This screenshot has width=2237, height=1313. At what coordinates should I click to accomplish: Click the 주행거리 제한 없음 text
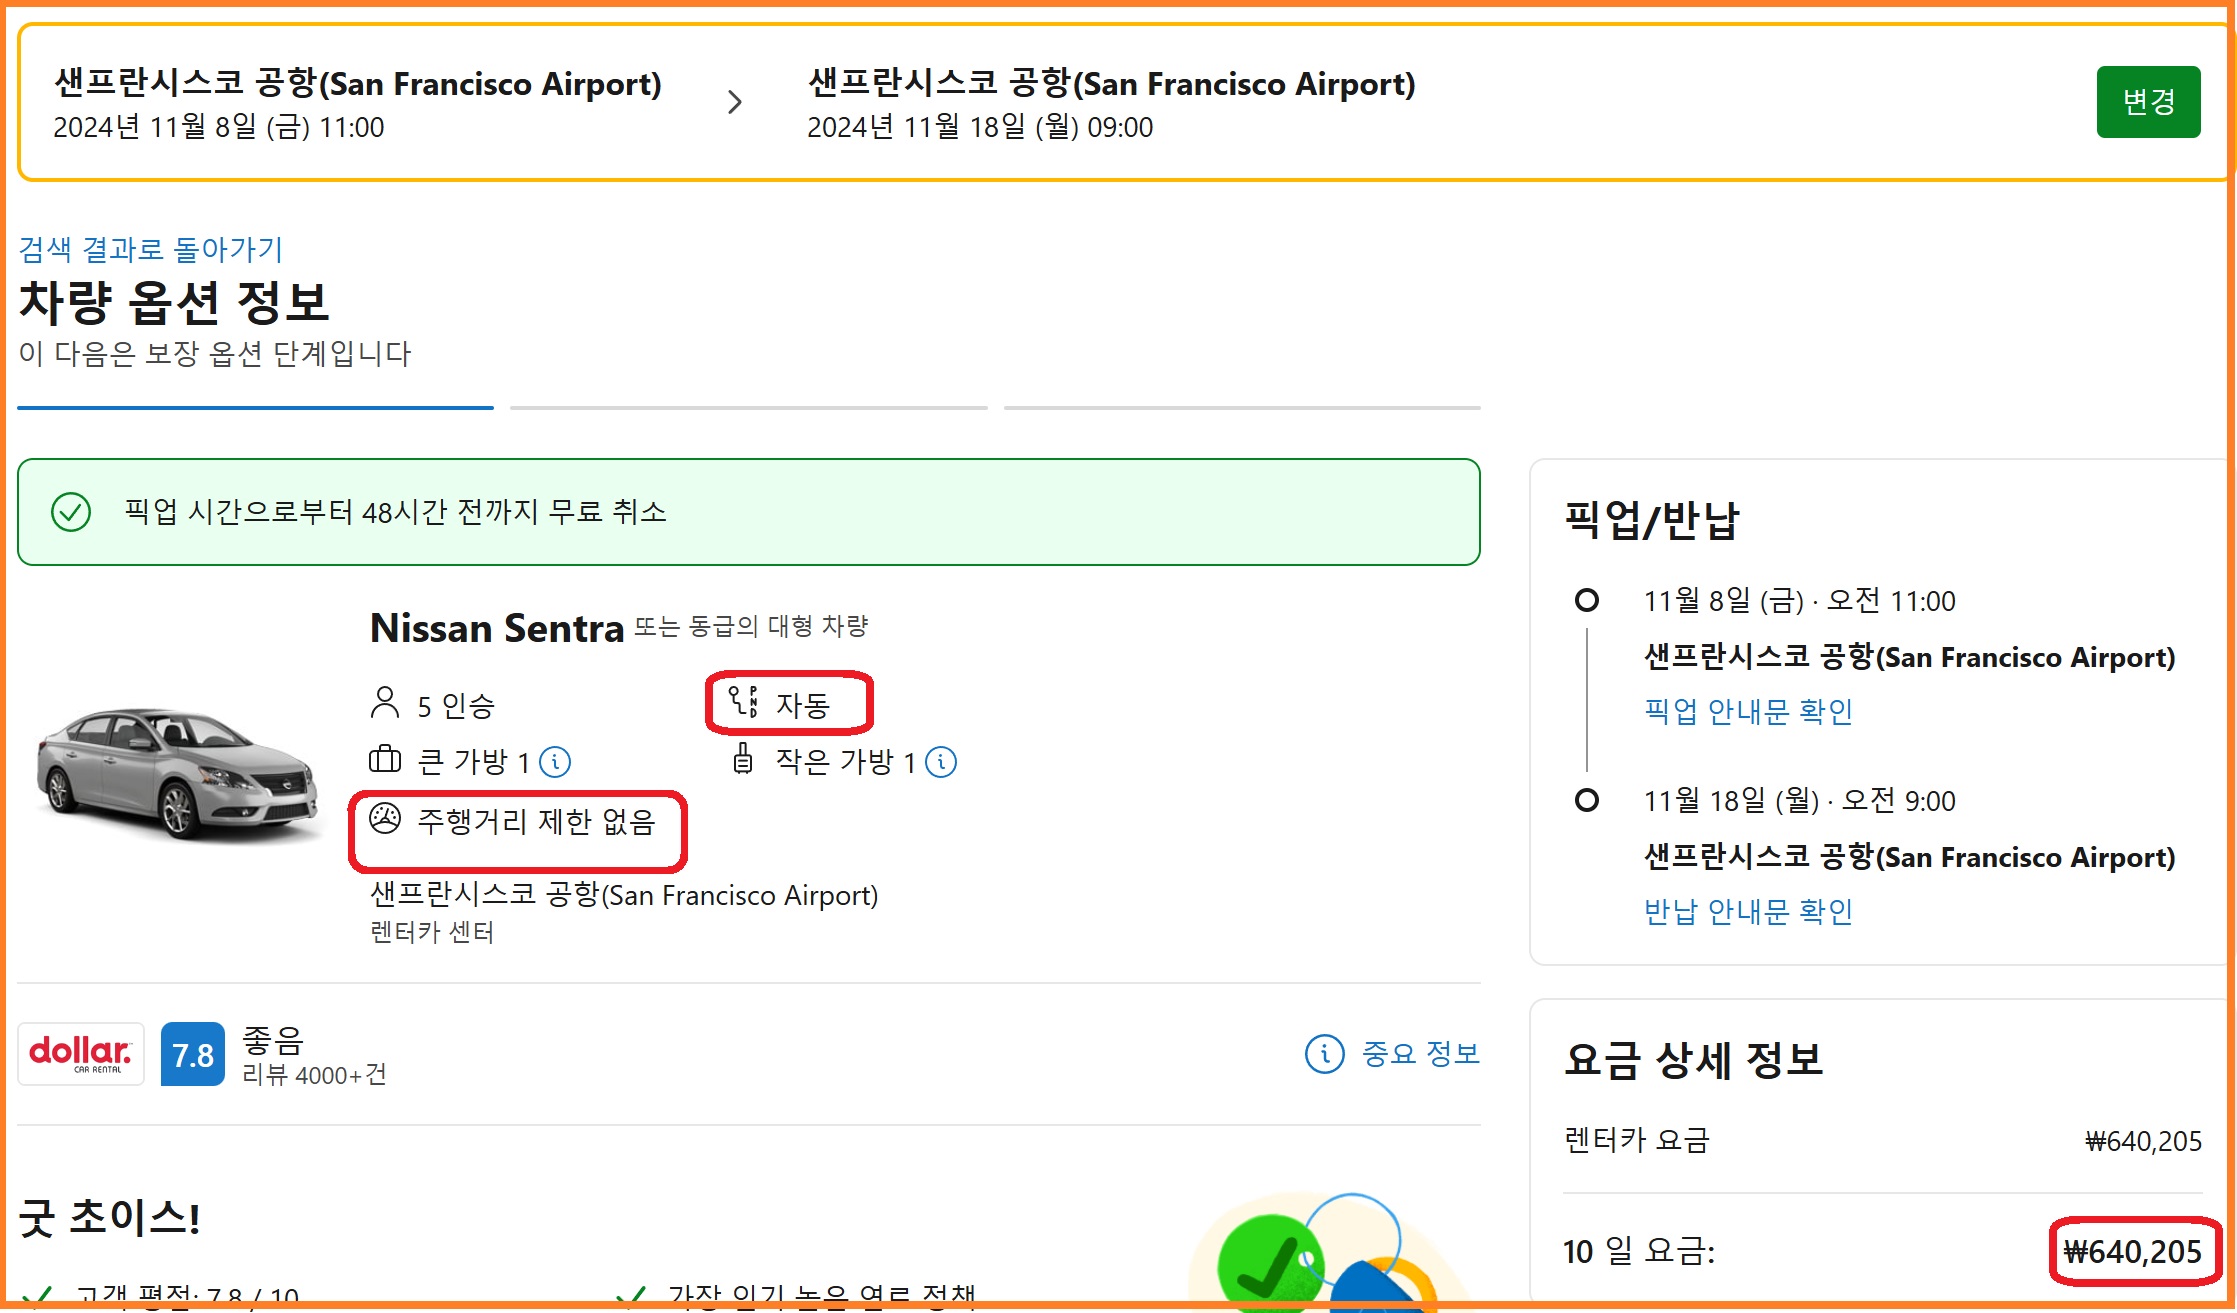tap(536, 821)
